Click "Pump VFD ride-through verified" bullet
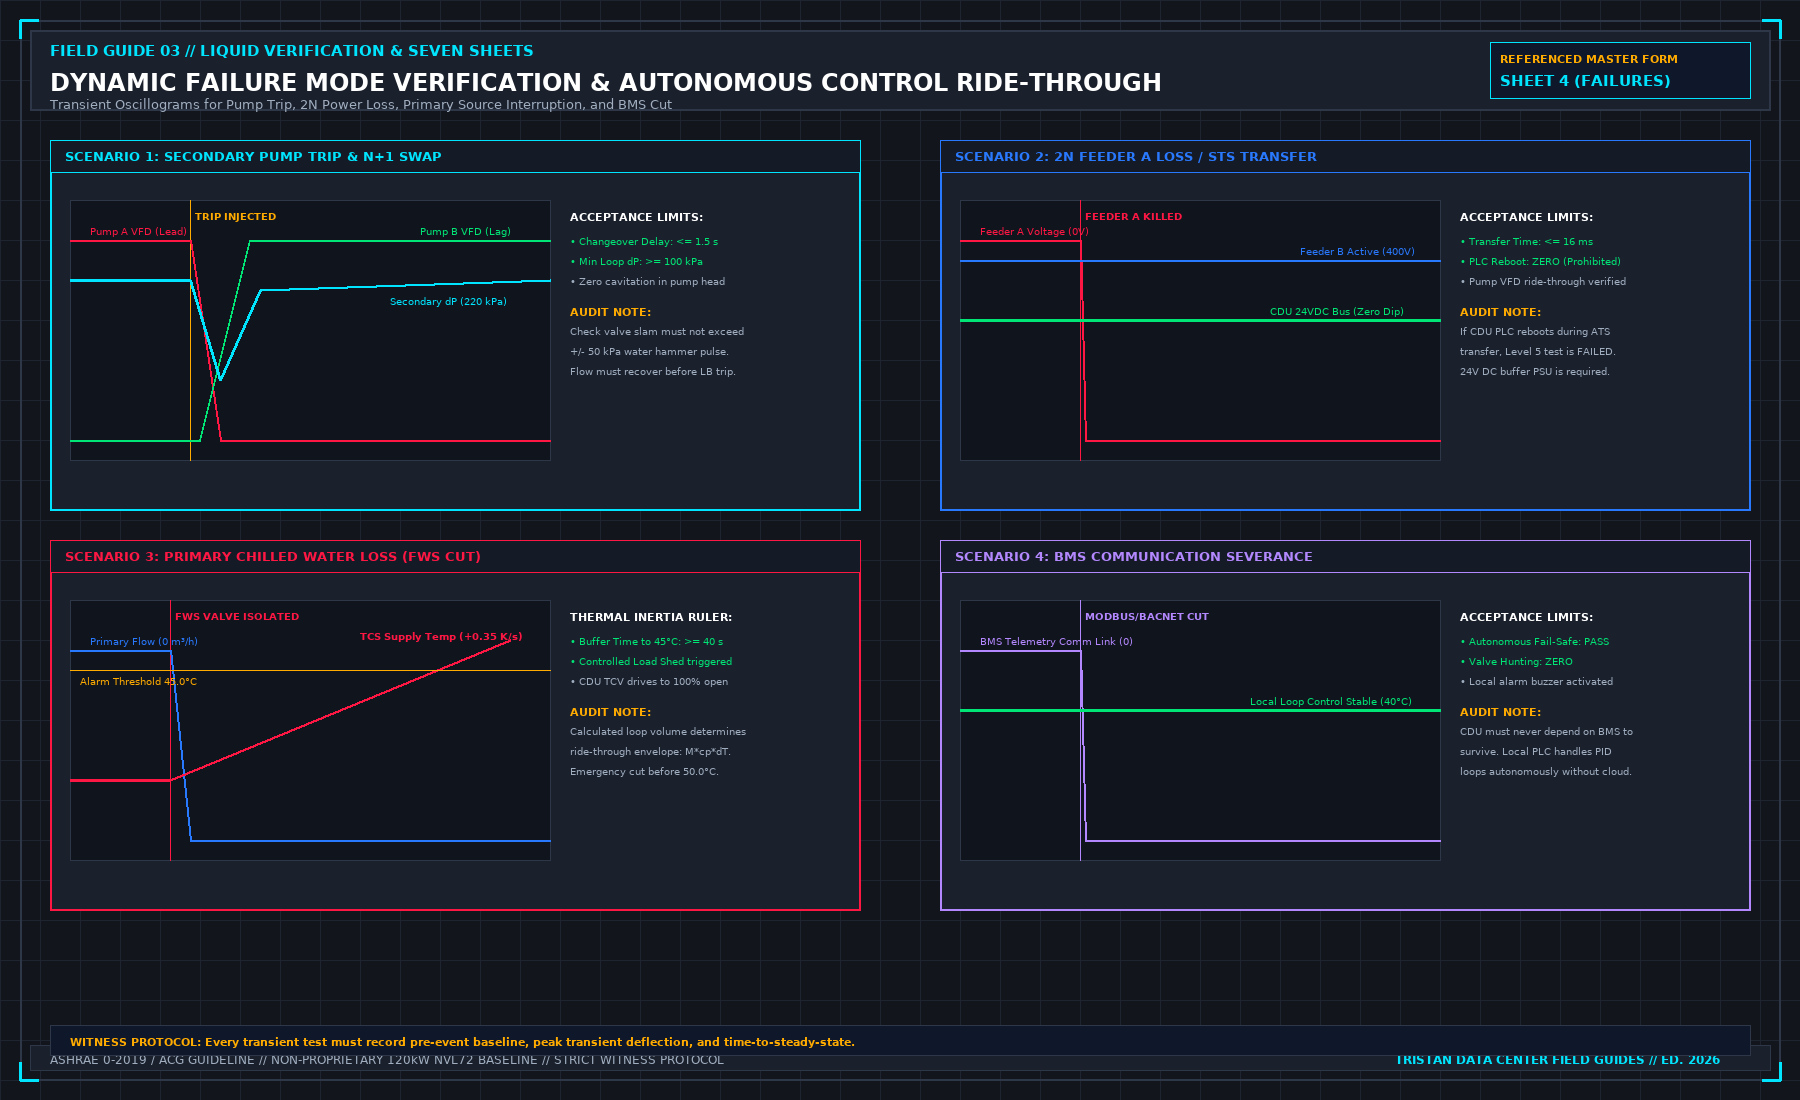 (x=1543, y=282)
